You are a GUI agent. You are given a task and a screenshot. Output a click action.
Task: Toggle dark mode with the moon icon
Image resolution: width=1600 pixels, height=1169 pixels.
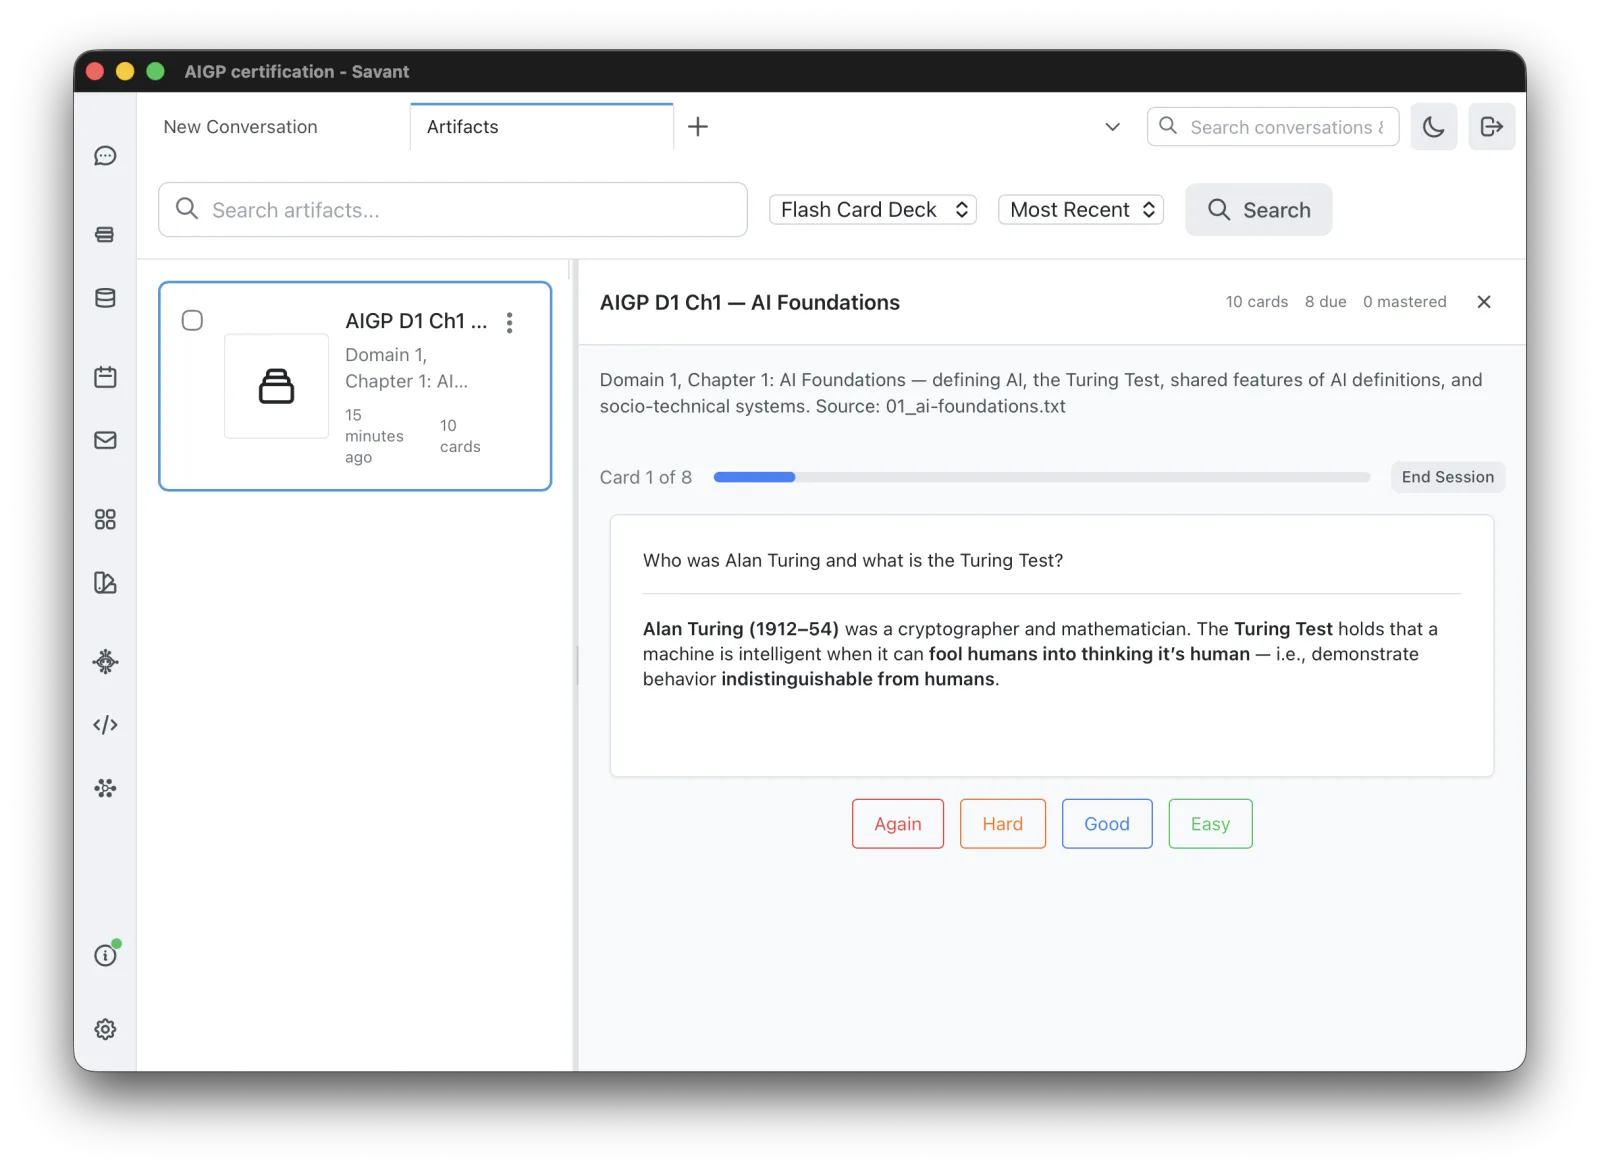coord(1433,127)
